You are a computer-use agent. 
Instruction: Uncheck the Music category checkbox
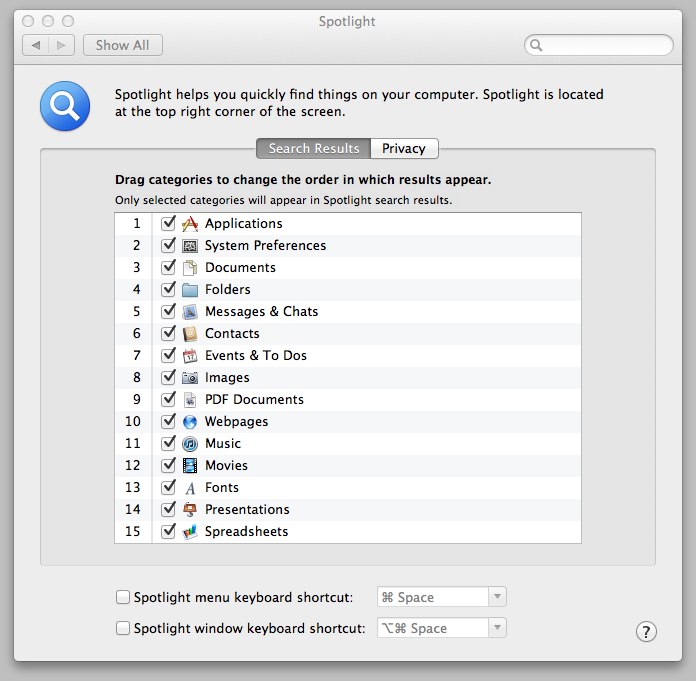(x=168, y=443)
